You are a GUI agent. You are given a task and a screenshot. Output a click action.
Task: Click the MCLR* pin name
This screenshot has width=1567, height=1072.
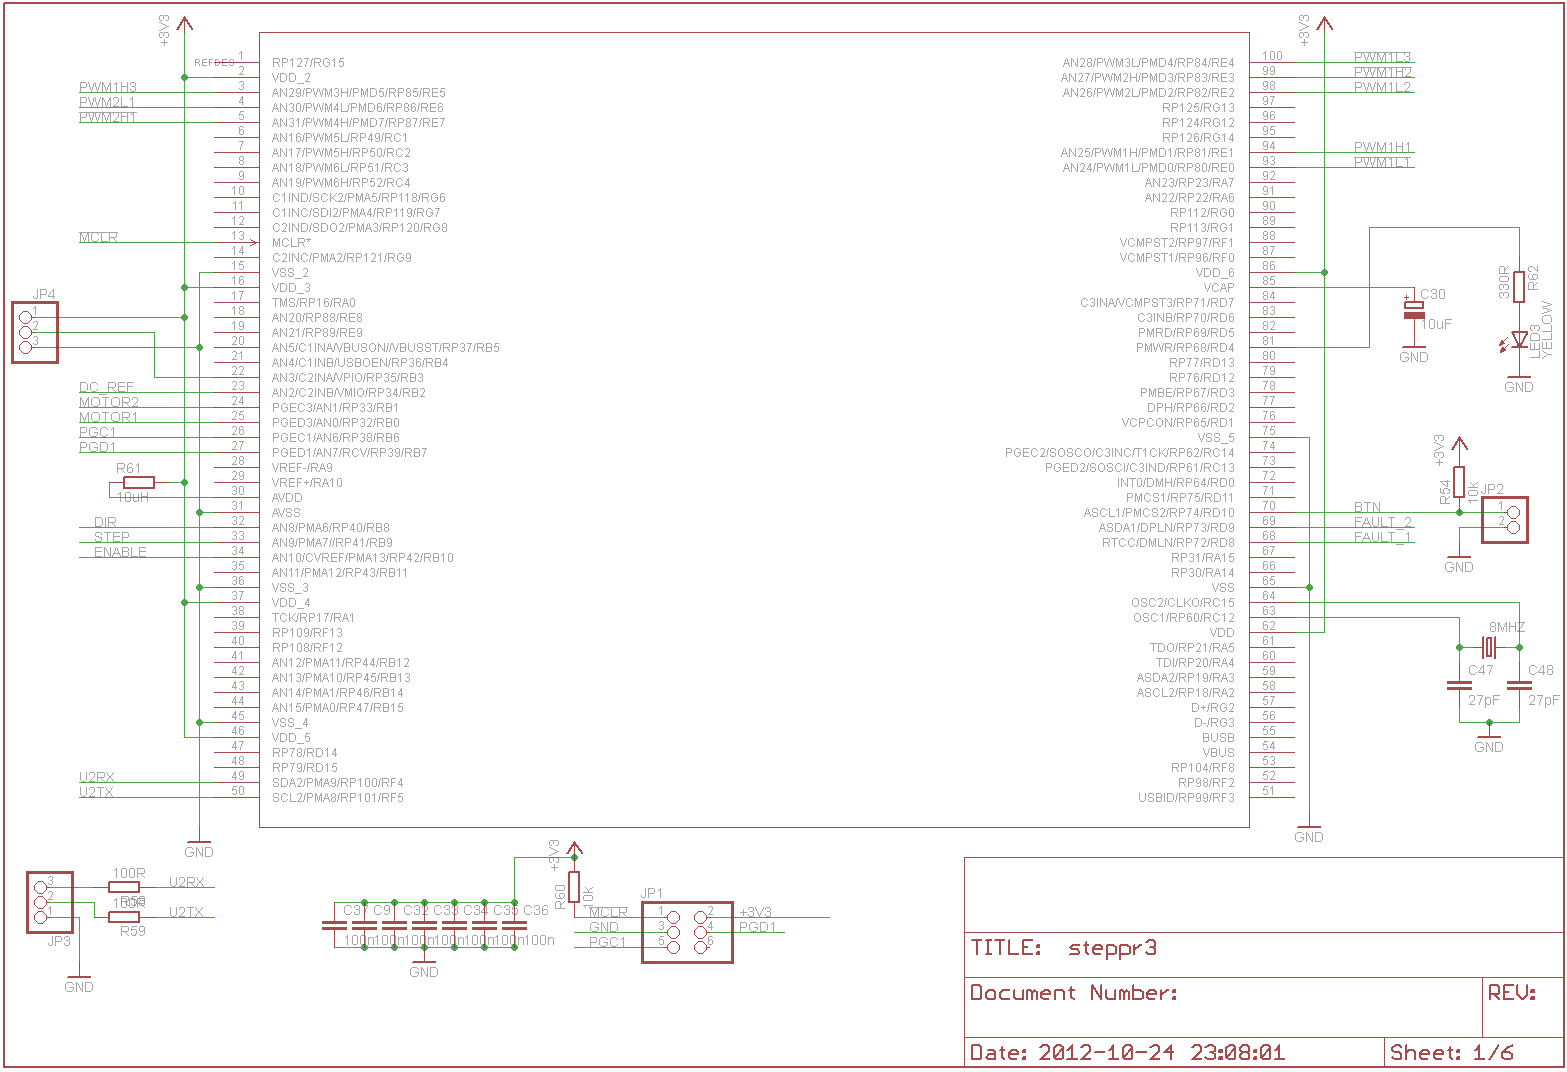[291, 242]
